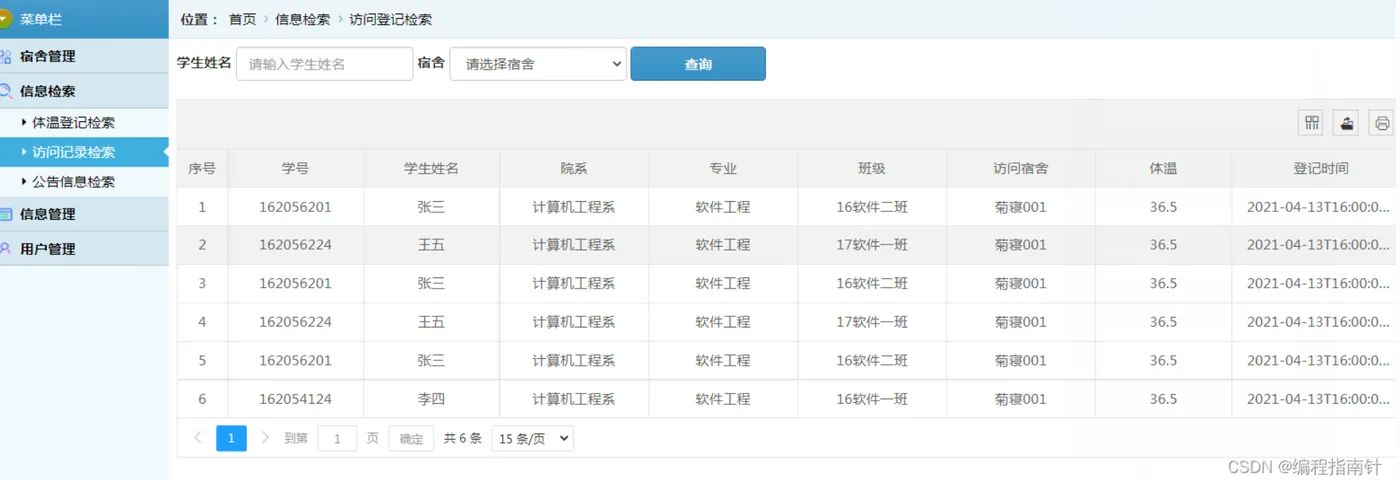The height and width of the screenshot is (480, 1400).
Task: Click the 体温 column header
Action: 1163,169
